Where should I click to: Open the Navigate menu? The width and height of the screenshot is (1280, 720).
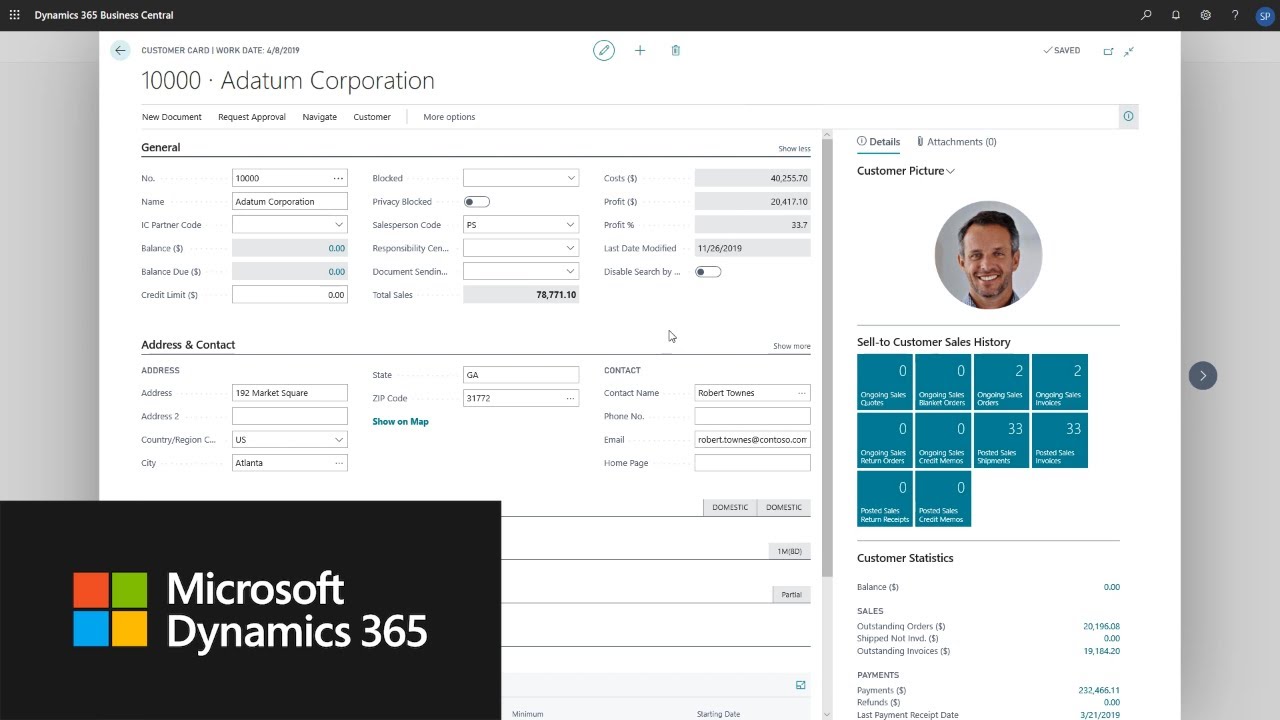click(x=319, y=117)
